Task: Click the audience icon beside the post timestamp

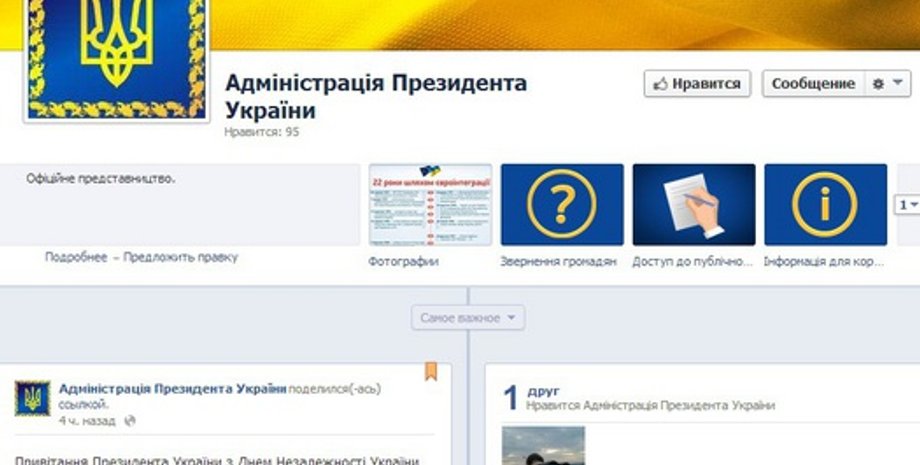Action: (130, 421)
